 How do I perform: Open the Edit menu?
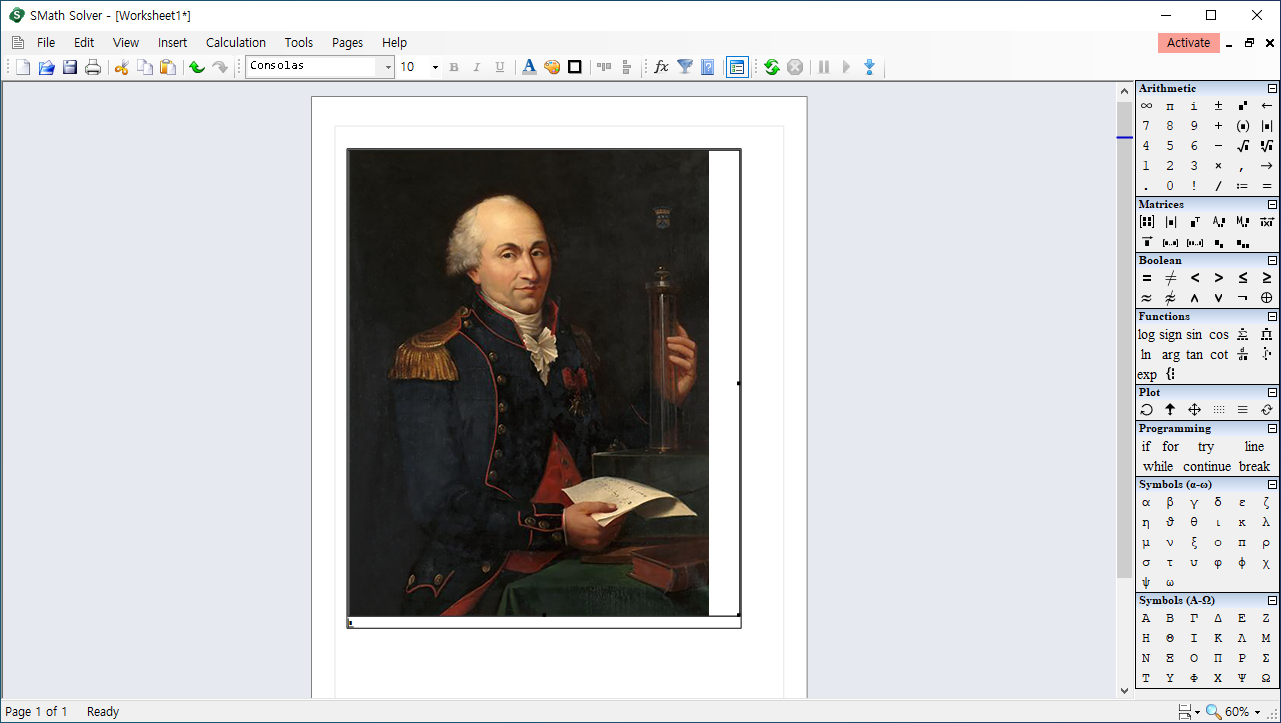pyautogui.click(x=84, y=43)
